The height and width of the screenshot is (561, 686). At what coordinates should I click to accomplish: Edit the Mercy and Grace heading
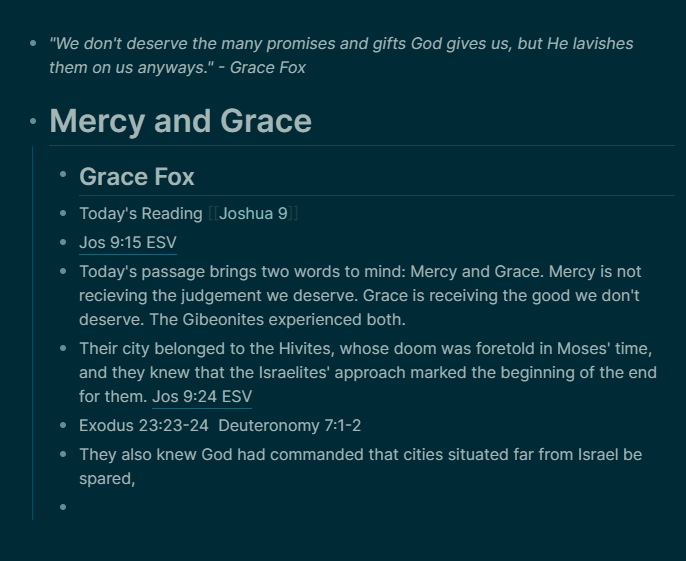point(180,121)
